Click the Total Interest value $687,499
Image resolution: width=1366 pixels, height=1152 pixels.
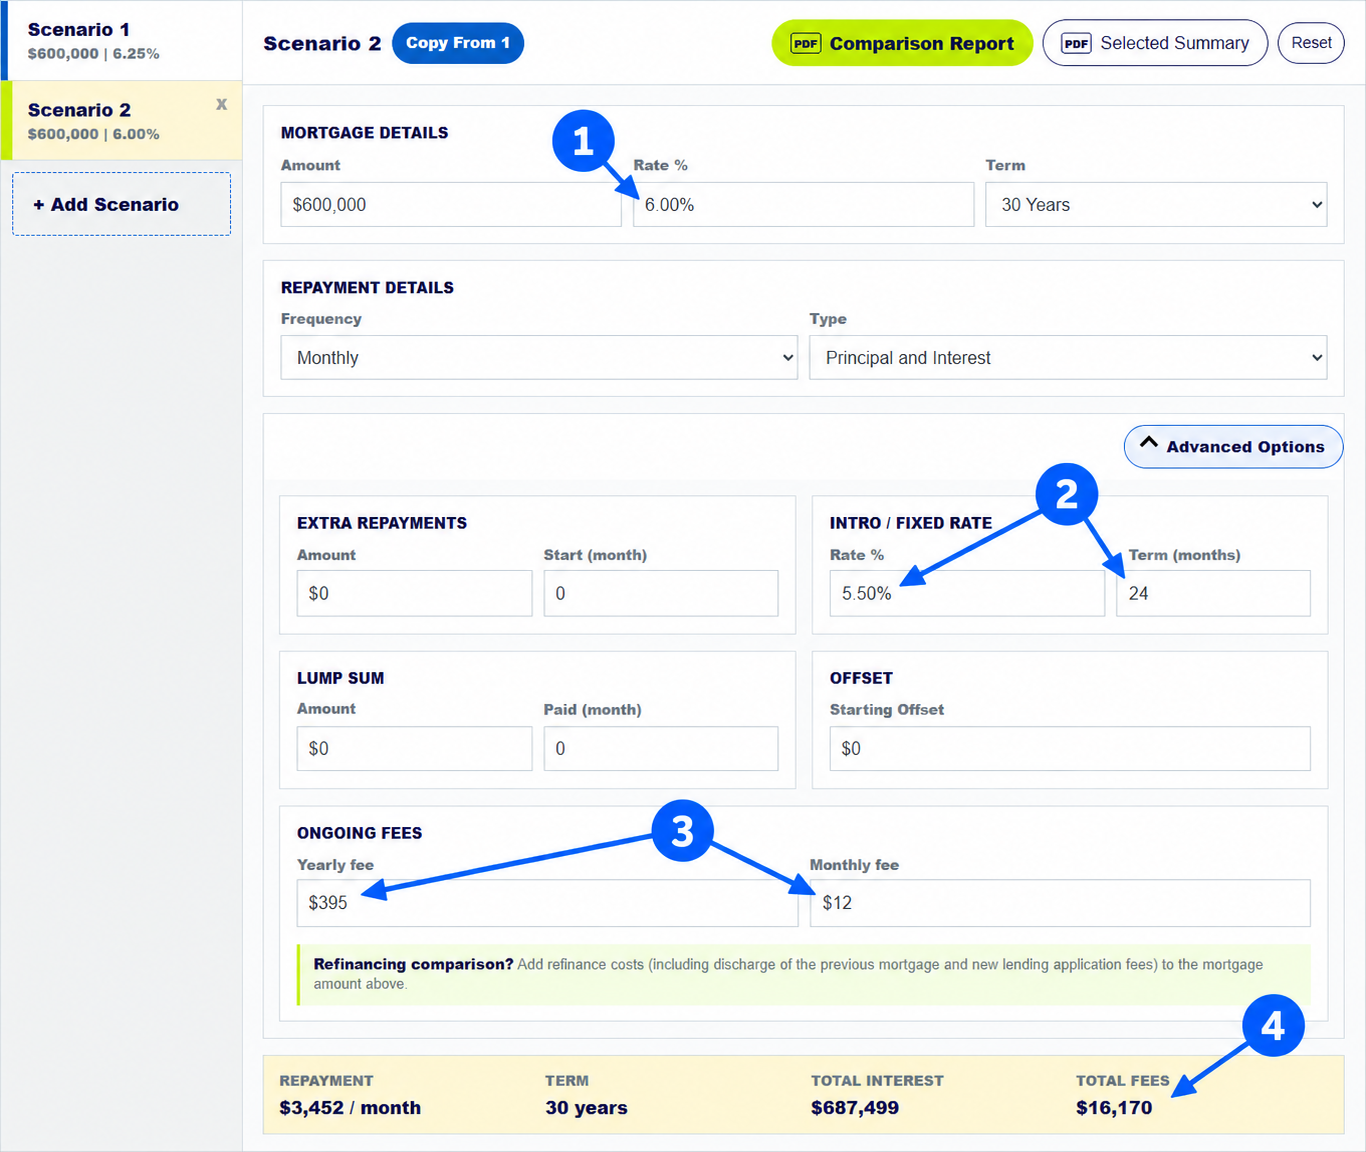point(855,1108)
